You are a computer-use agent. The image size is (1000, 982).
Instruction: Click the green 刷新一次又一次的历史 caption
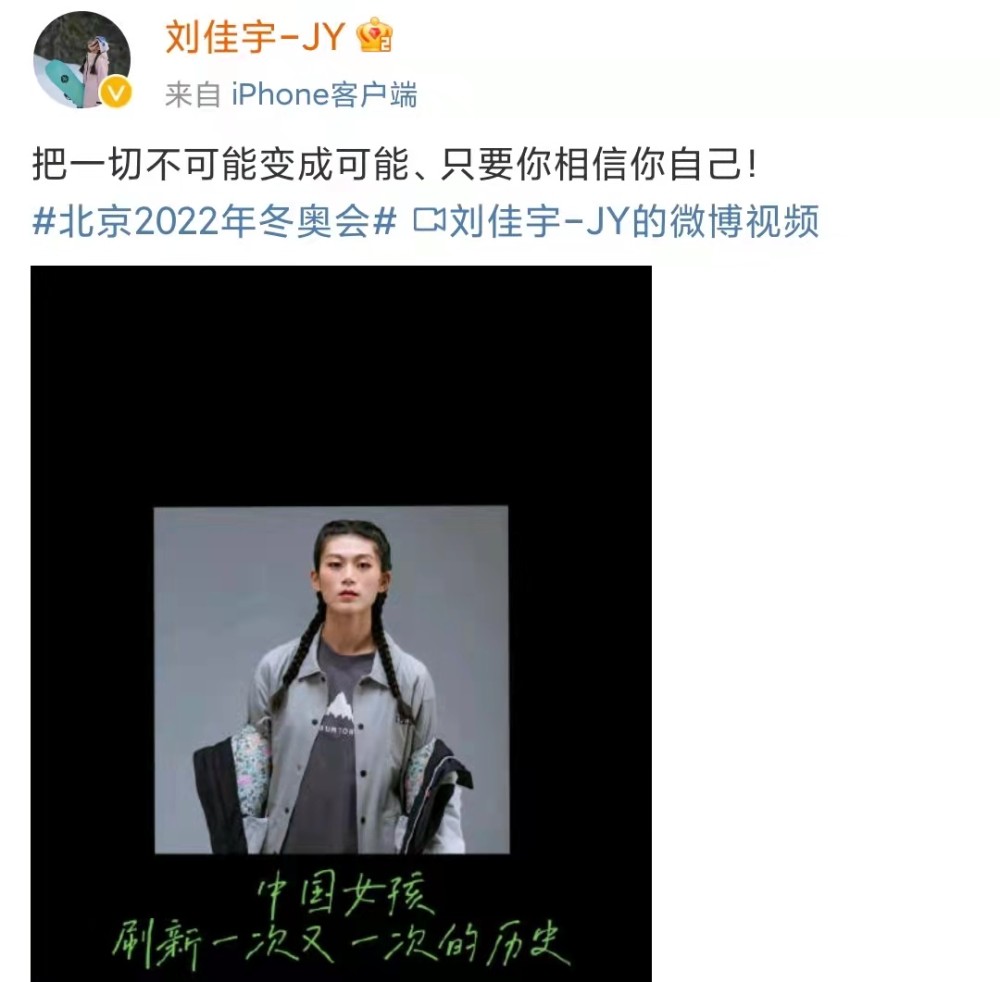click(x=341, y=944)
